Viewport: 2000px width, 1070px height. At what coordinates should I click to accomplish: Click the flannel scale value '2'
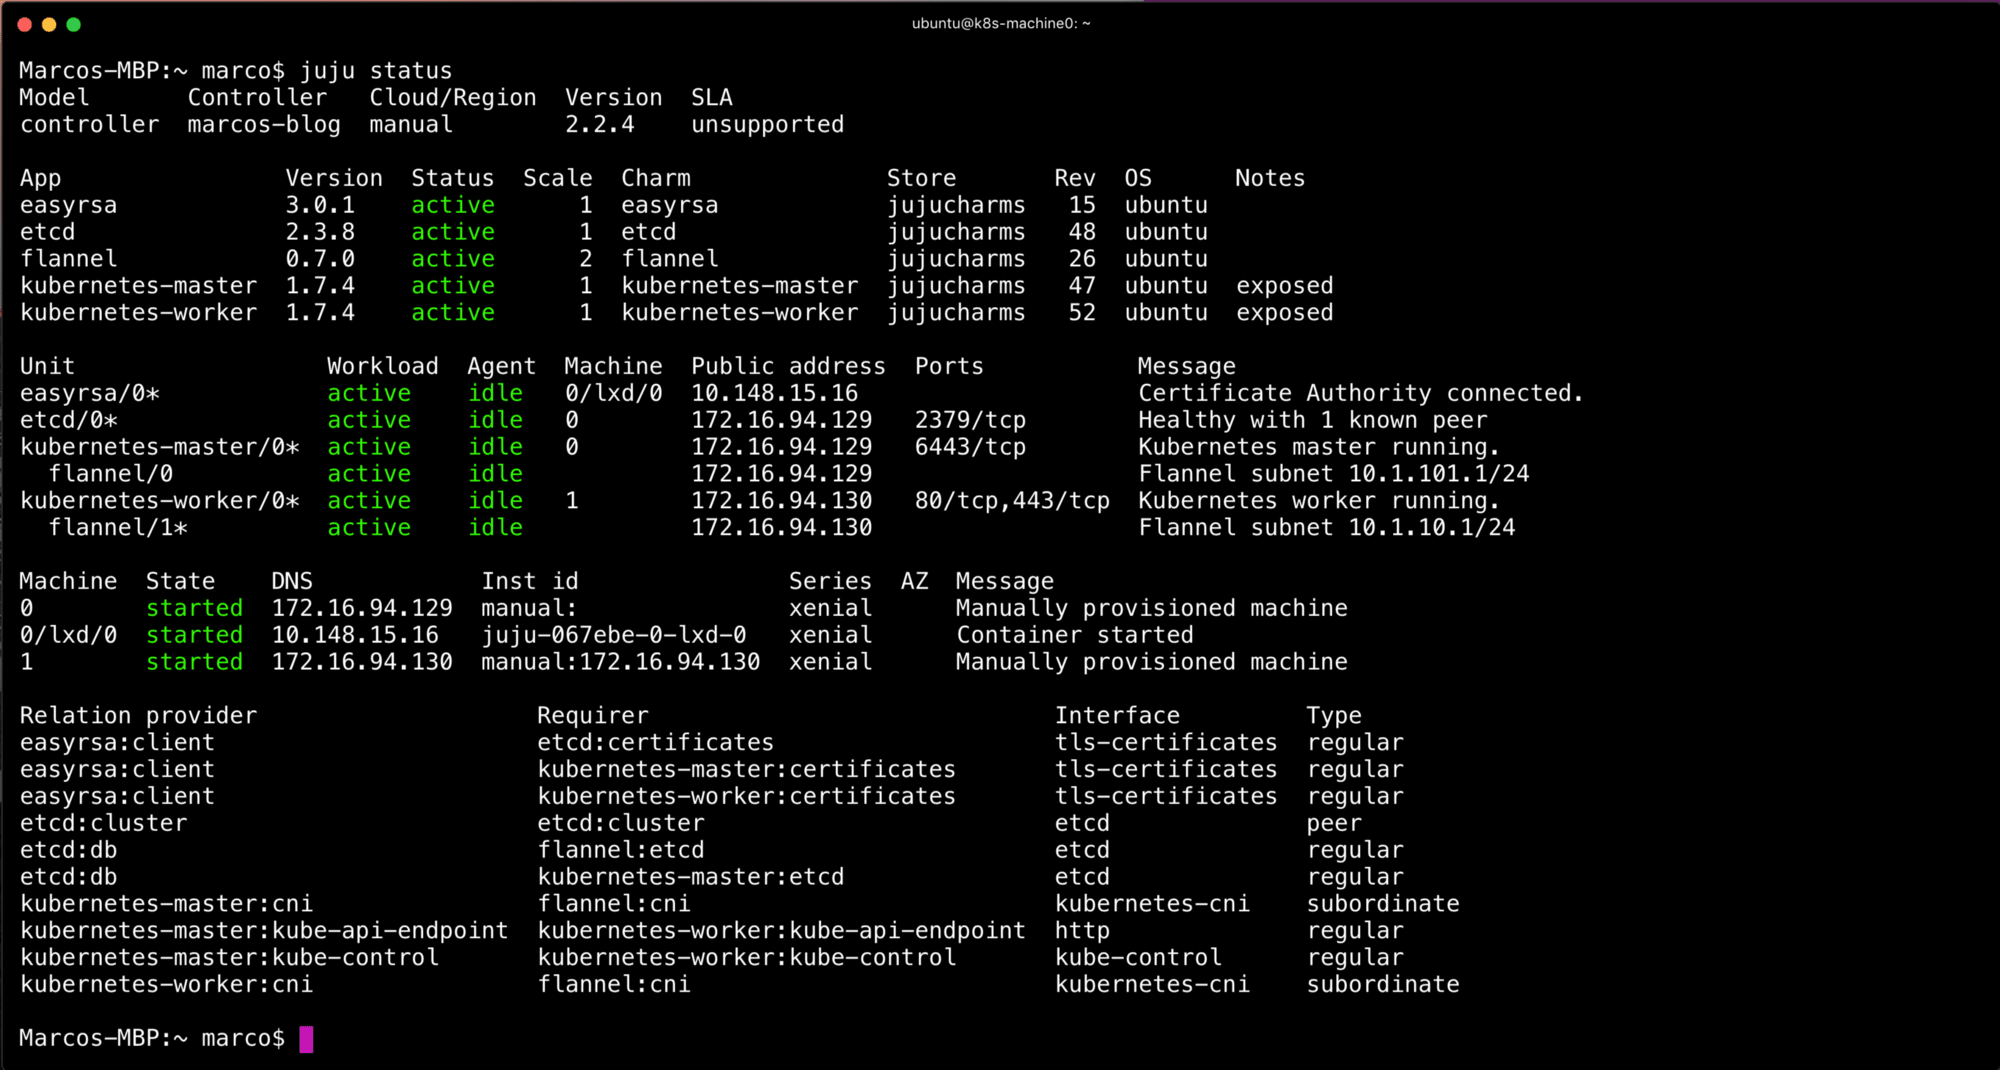tap(586, 259)
